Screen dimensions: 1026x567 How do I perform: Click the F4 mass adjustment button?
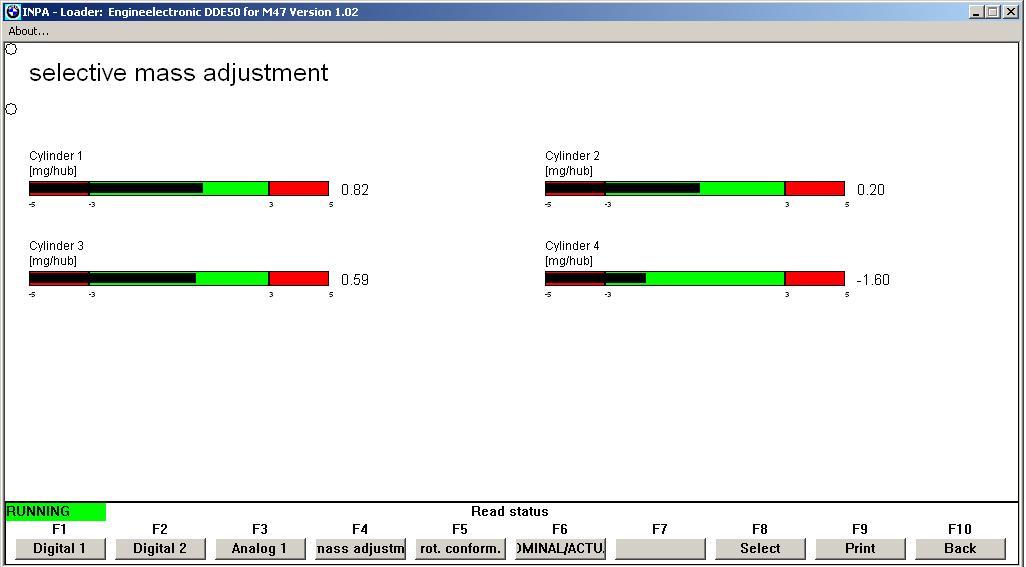(360, 548)
